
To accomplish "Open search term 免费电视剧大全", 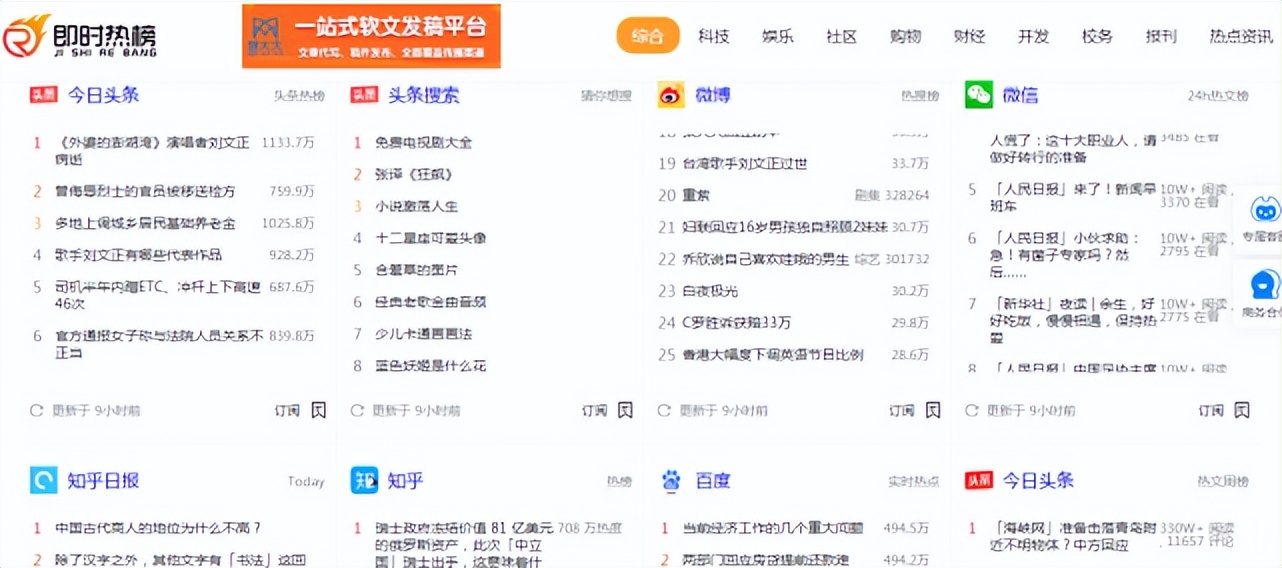I will click(424, 143).
